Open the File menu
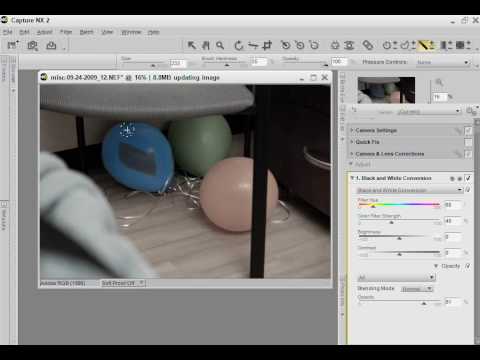Image resolution: width=480 pixels, height=360 pixels. [x=7, y=32]
